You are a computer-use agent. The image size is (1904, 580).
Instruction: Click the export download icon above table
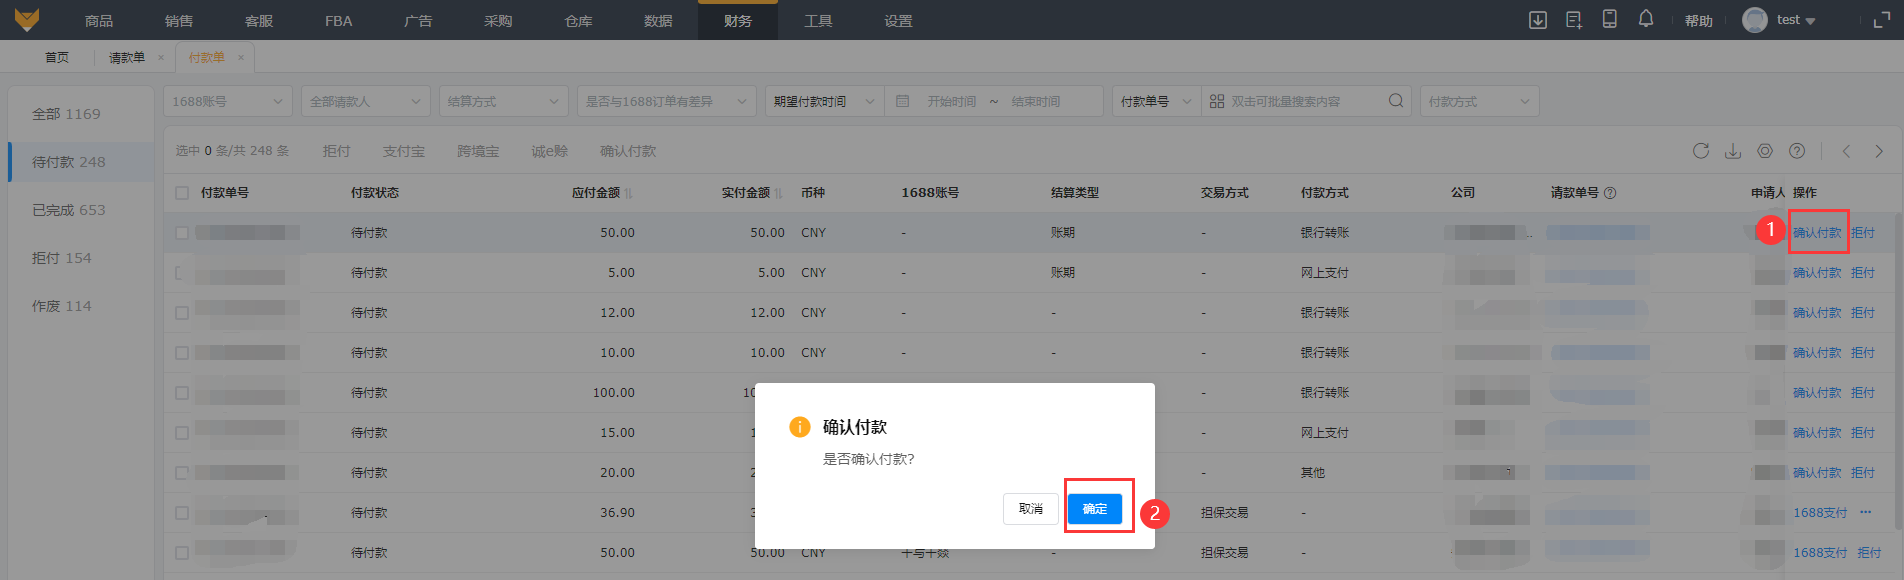[1733, 151]
